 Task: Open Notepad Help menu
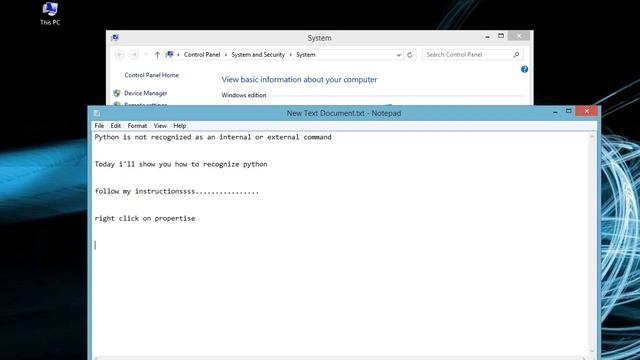coord(180,126)
